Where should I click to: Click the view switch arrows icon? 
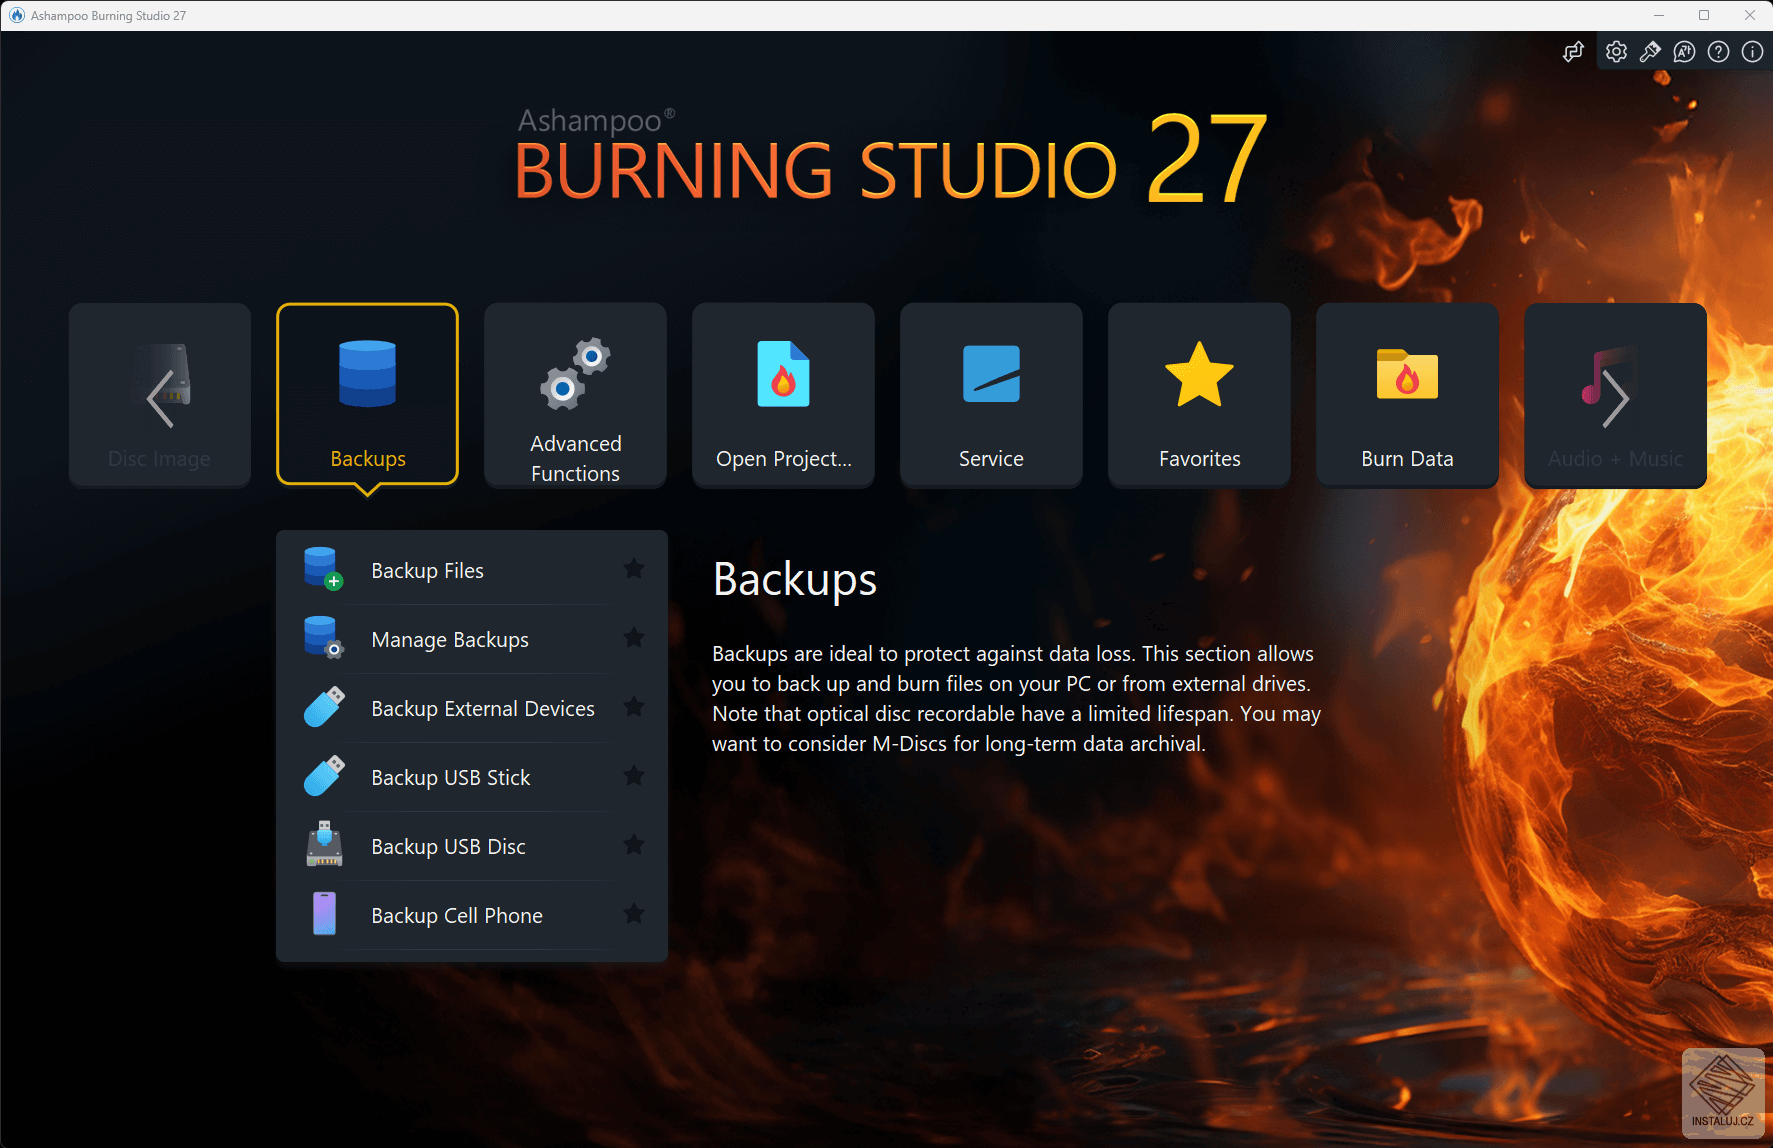(x=1573, y=51)
